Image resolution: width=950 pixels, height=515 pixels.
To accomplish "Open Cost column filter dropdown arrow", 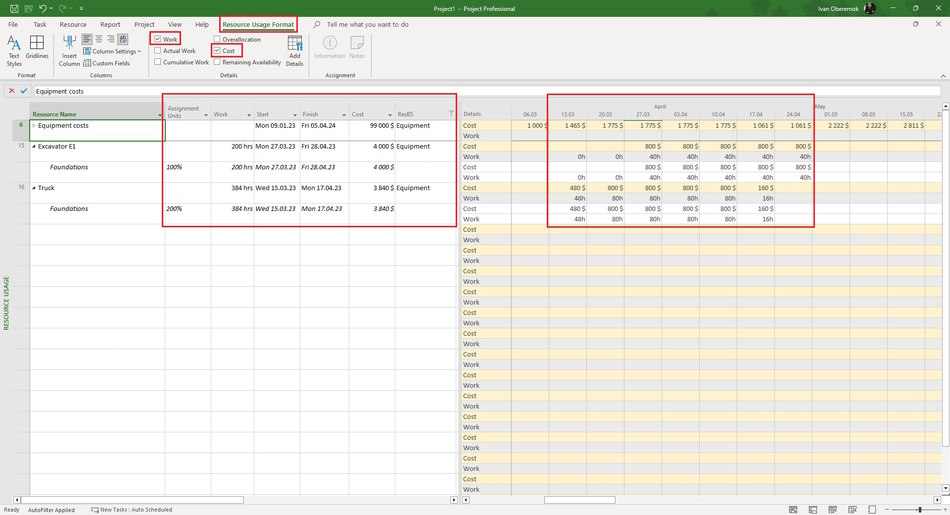I will point(390,115).
